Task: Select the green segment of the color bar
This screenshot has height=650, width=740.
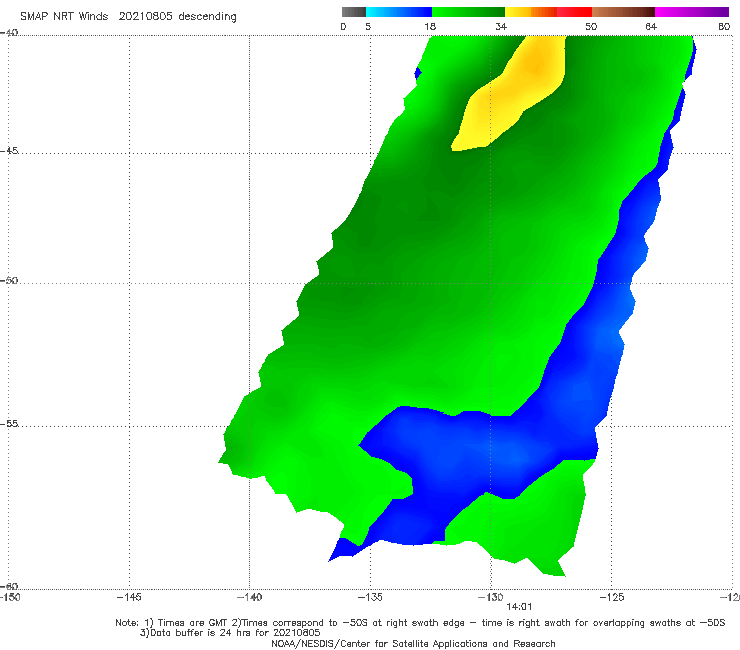Action: coord(468,12)
